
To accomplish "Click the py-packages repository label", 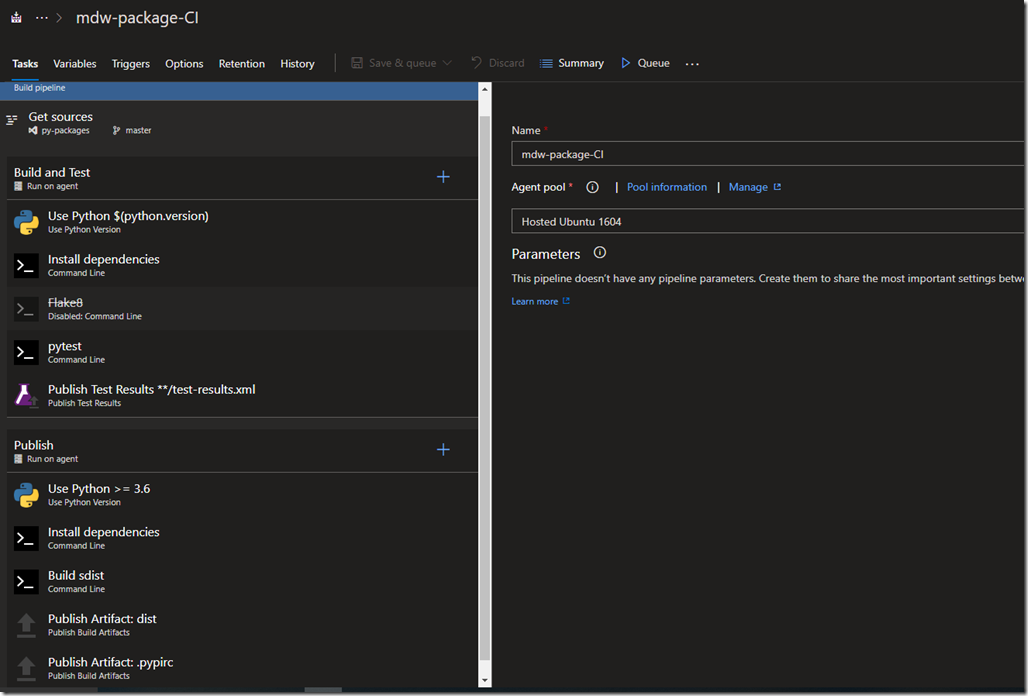I will (x=66, y=130).
